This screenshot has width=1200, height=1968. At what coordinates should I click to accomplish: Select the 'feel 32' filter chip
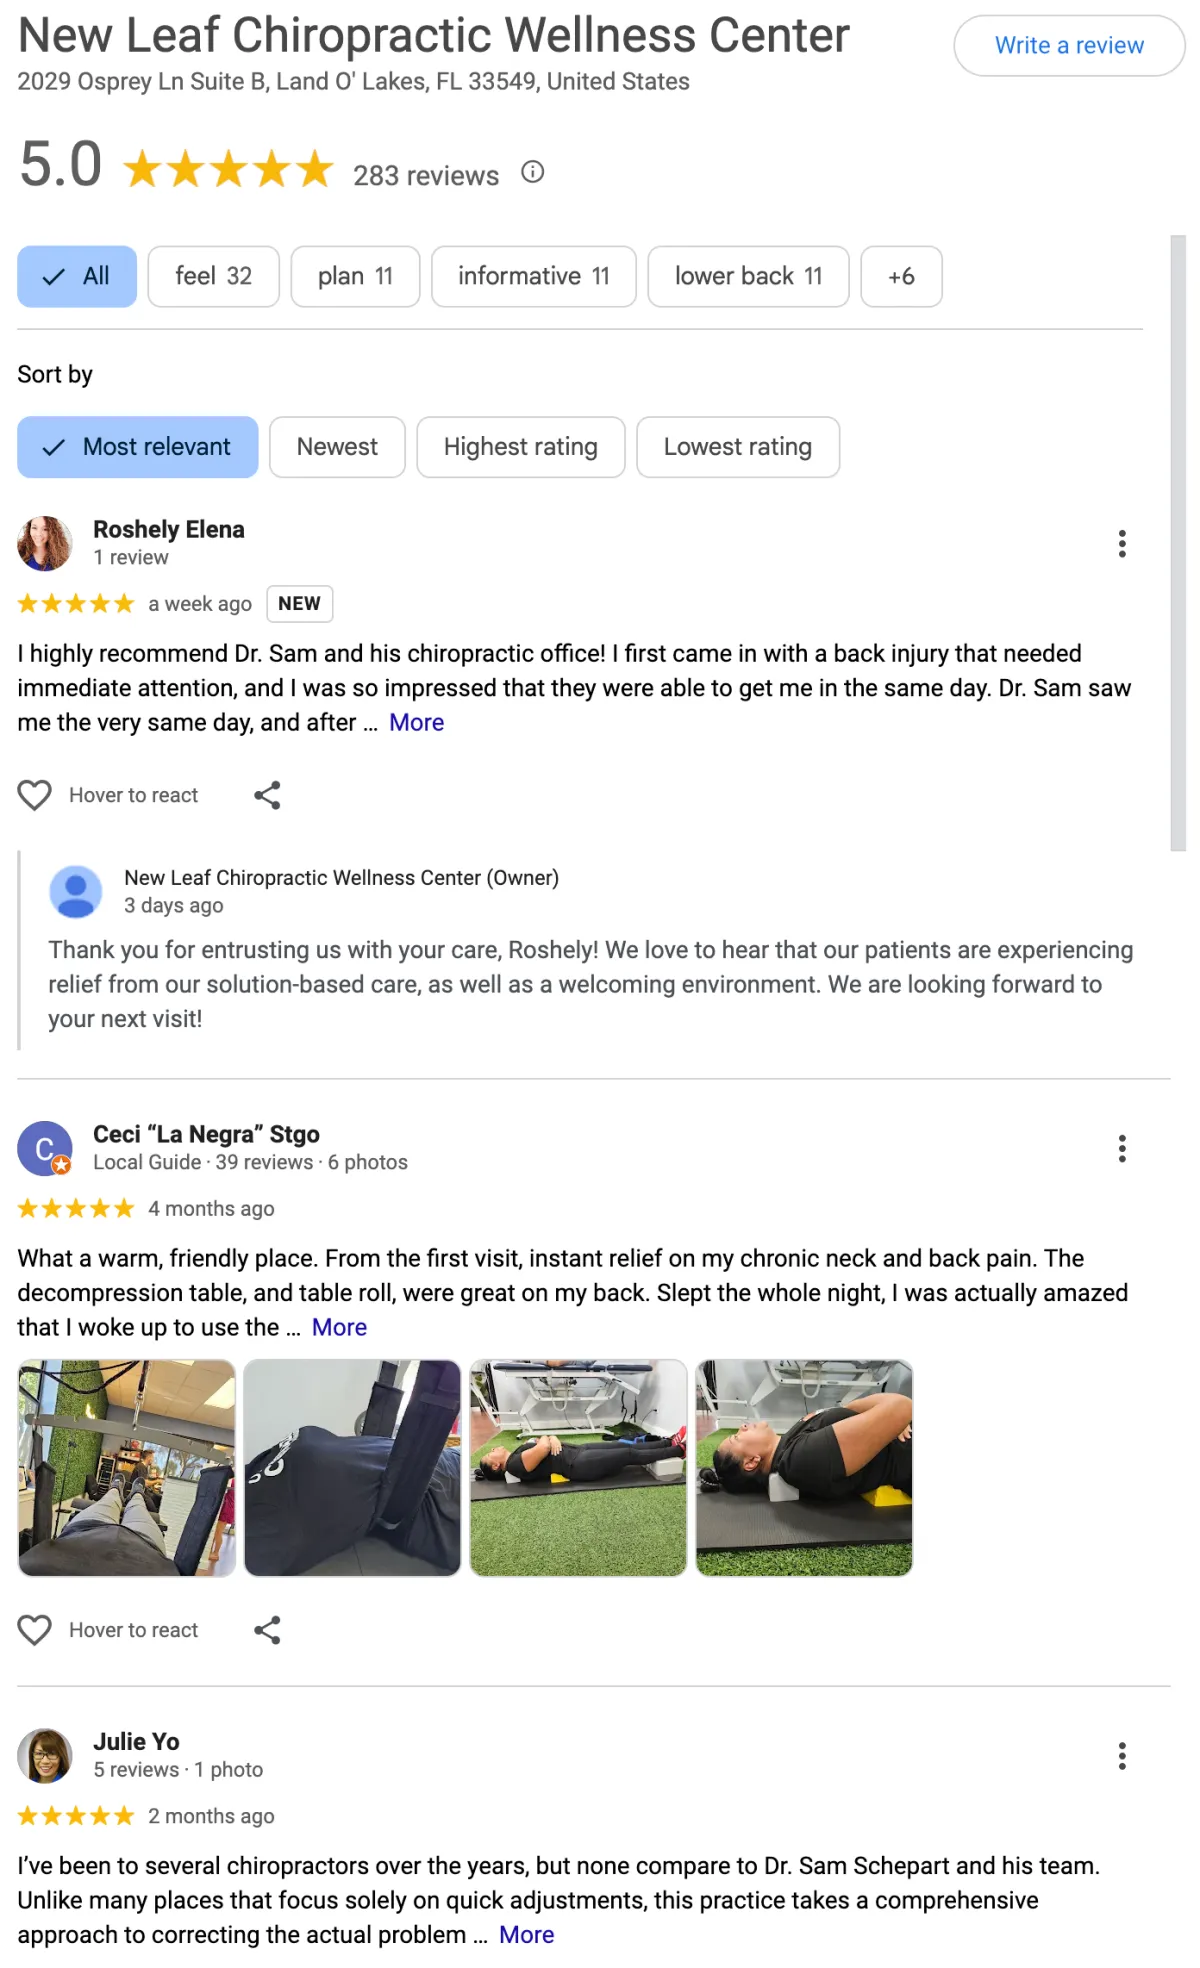point(213,276)
